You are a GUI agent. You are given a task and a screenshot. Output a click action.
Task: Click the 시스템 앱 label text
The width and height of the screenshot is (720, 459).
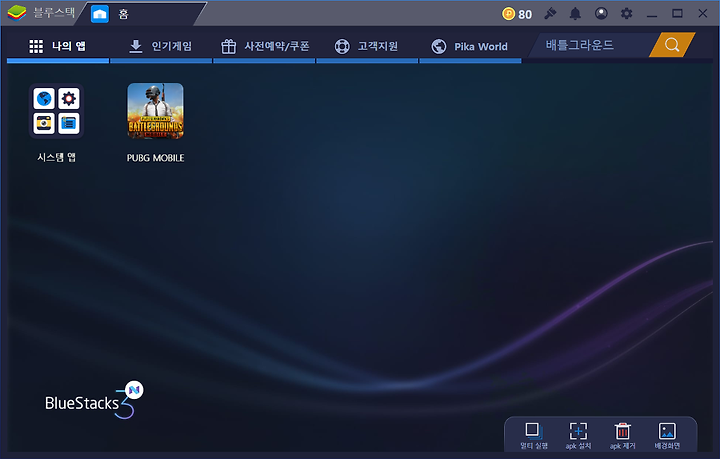pyautogui.click(x=56, y=157)
